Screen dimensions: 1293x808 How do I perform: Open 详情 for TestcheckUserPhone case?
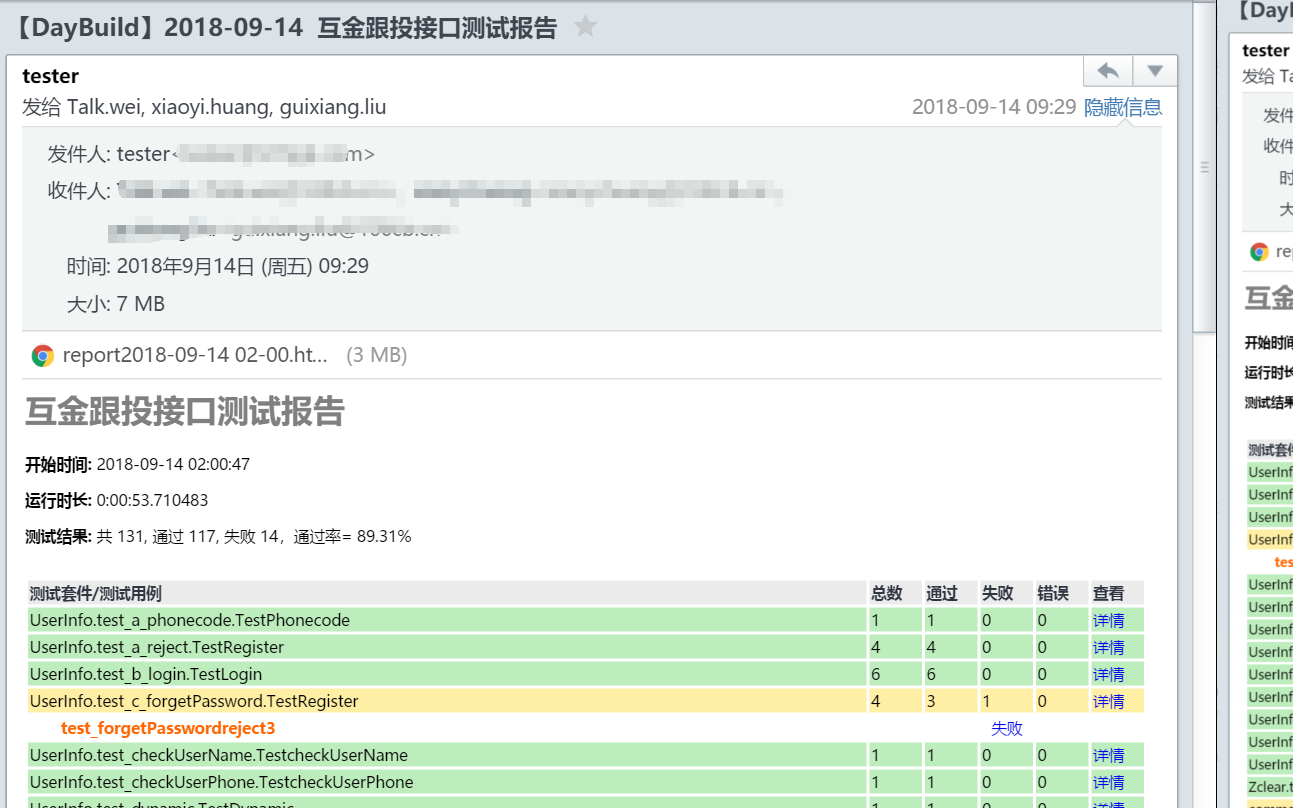(x=1111, y=782)
